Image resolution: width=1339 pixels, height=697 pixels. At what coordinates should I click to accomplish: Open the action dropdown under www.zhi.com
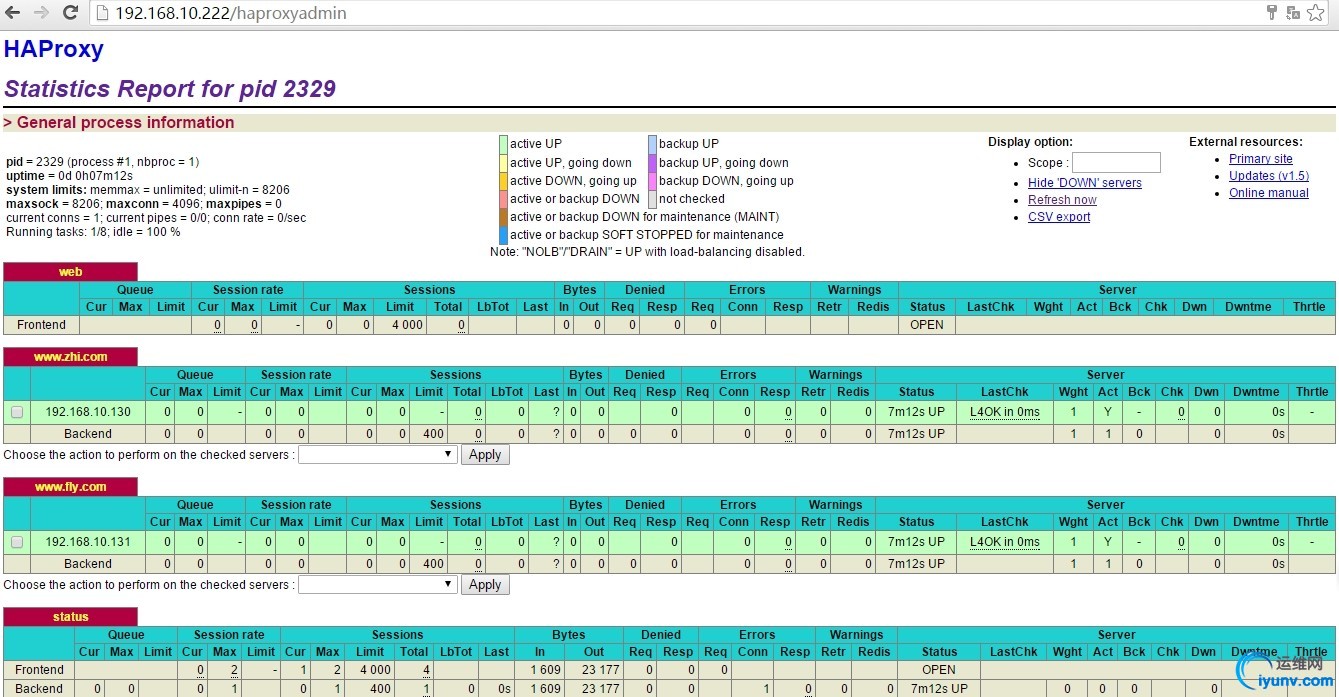(x=378, y=455)
